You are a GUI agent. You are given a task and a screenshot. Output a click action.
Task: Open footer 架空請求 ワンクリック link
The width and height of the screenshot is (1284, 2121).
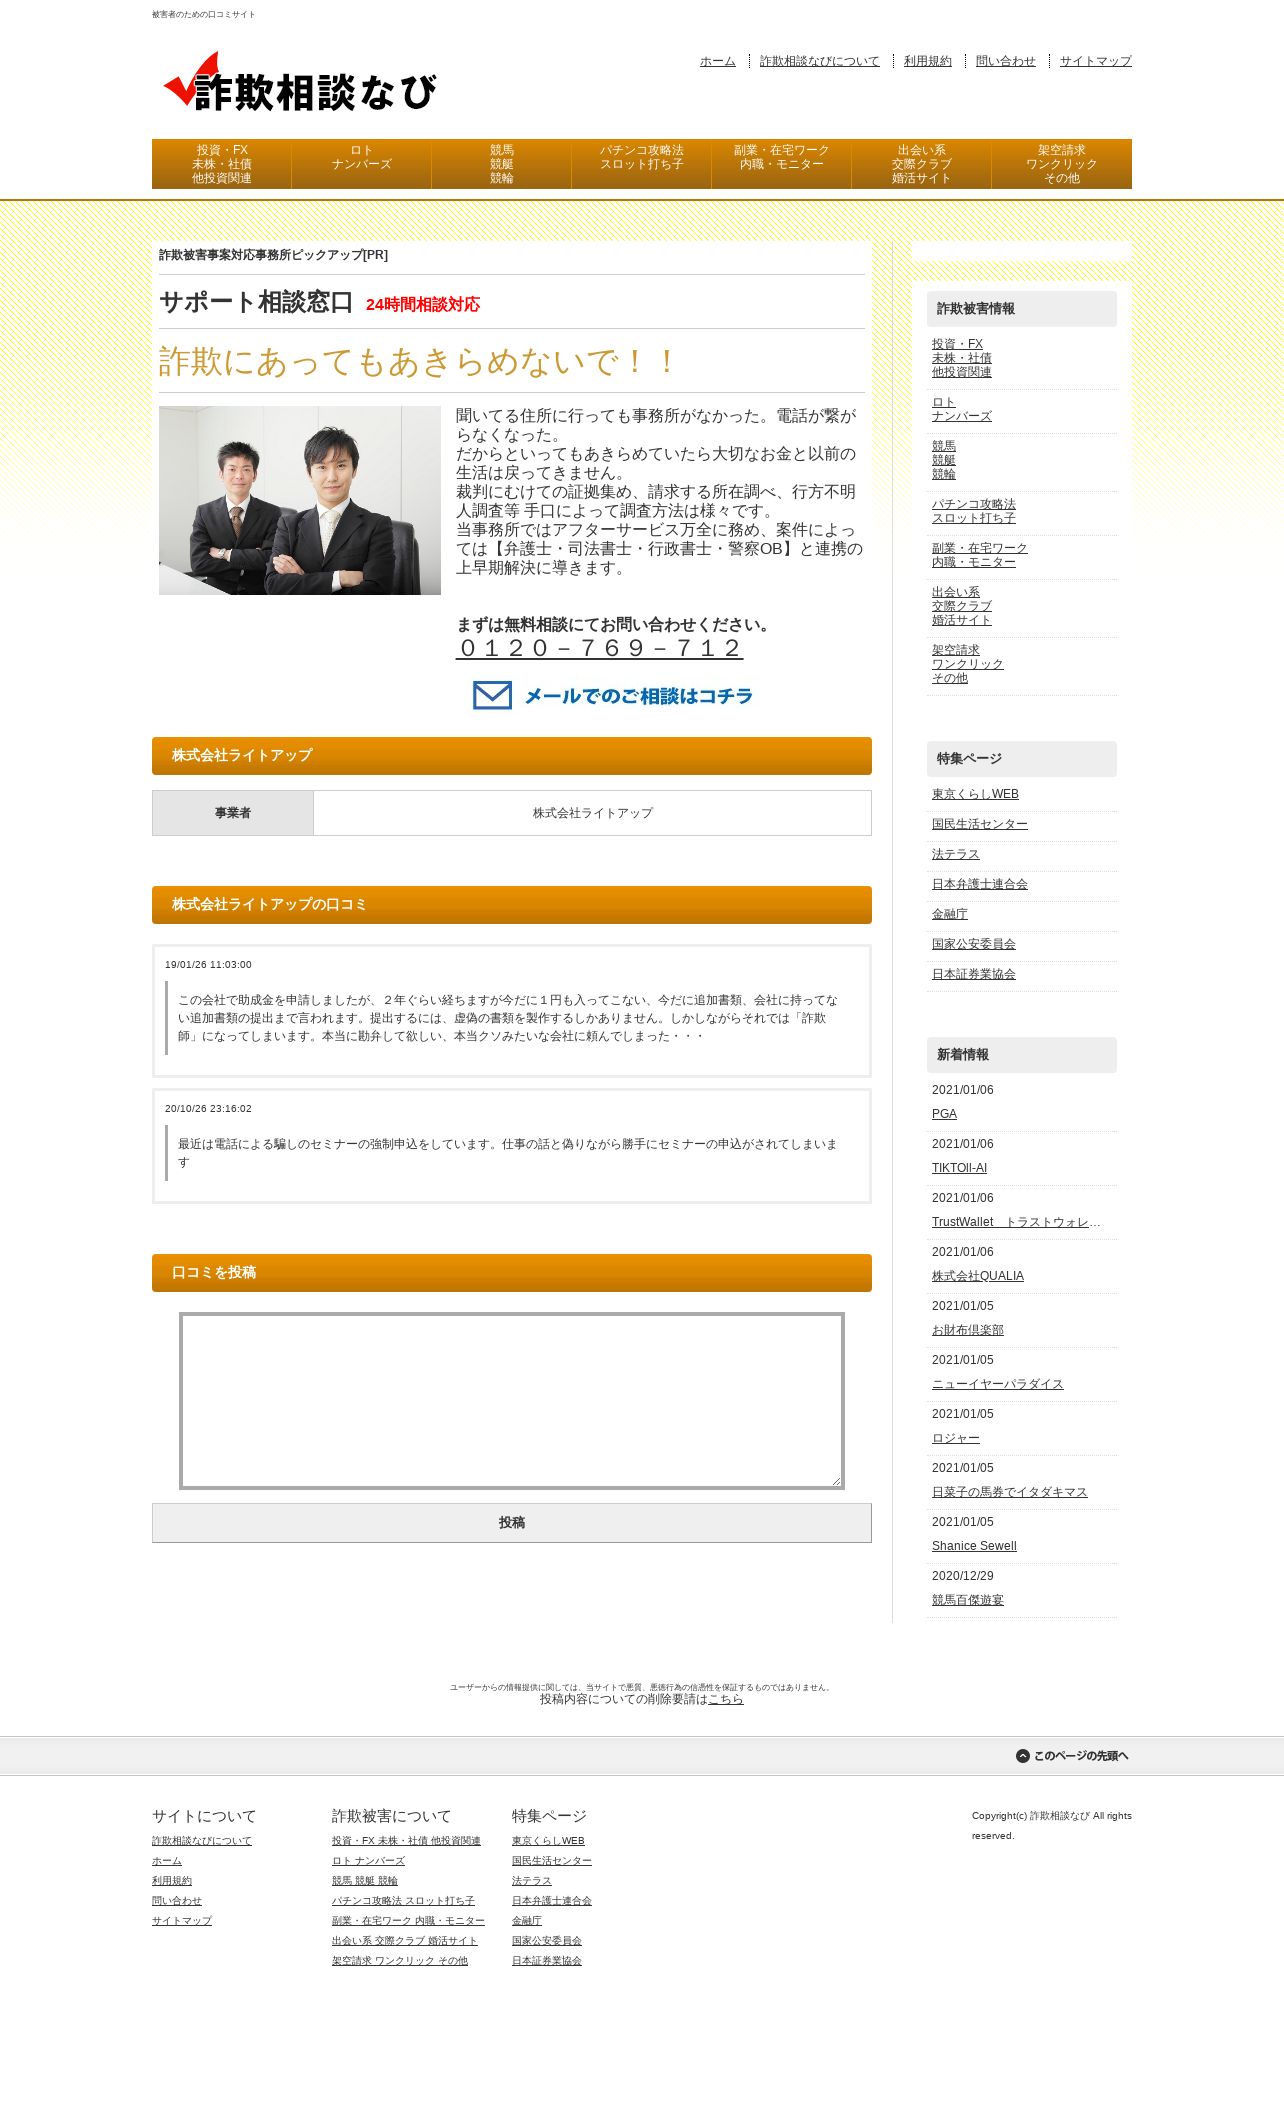tap(400, 1961)
